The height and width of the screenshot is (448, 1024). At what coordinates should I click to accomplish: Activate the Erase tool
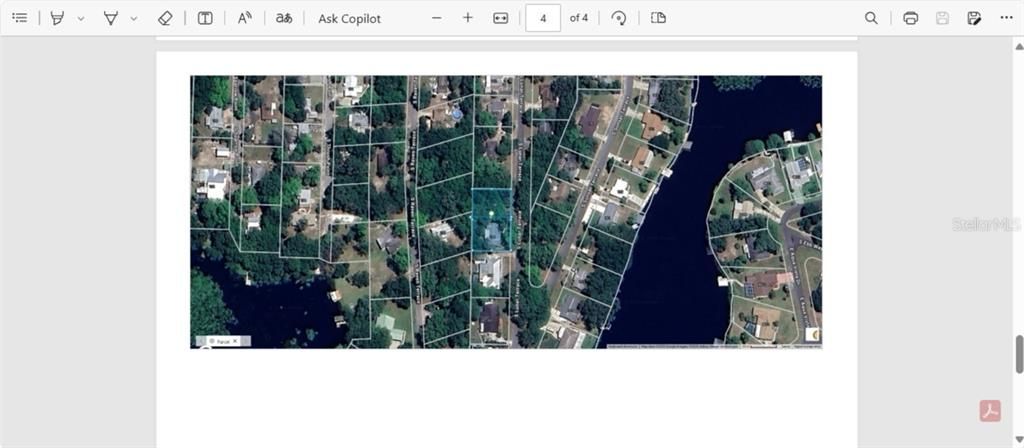pos(166,18)
